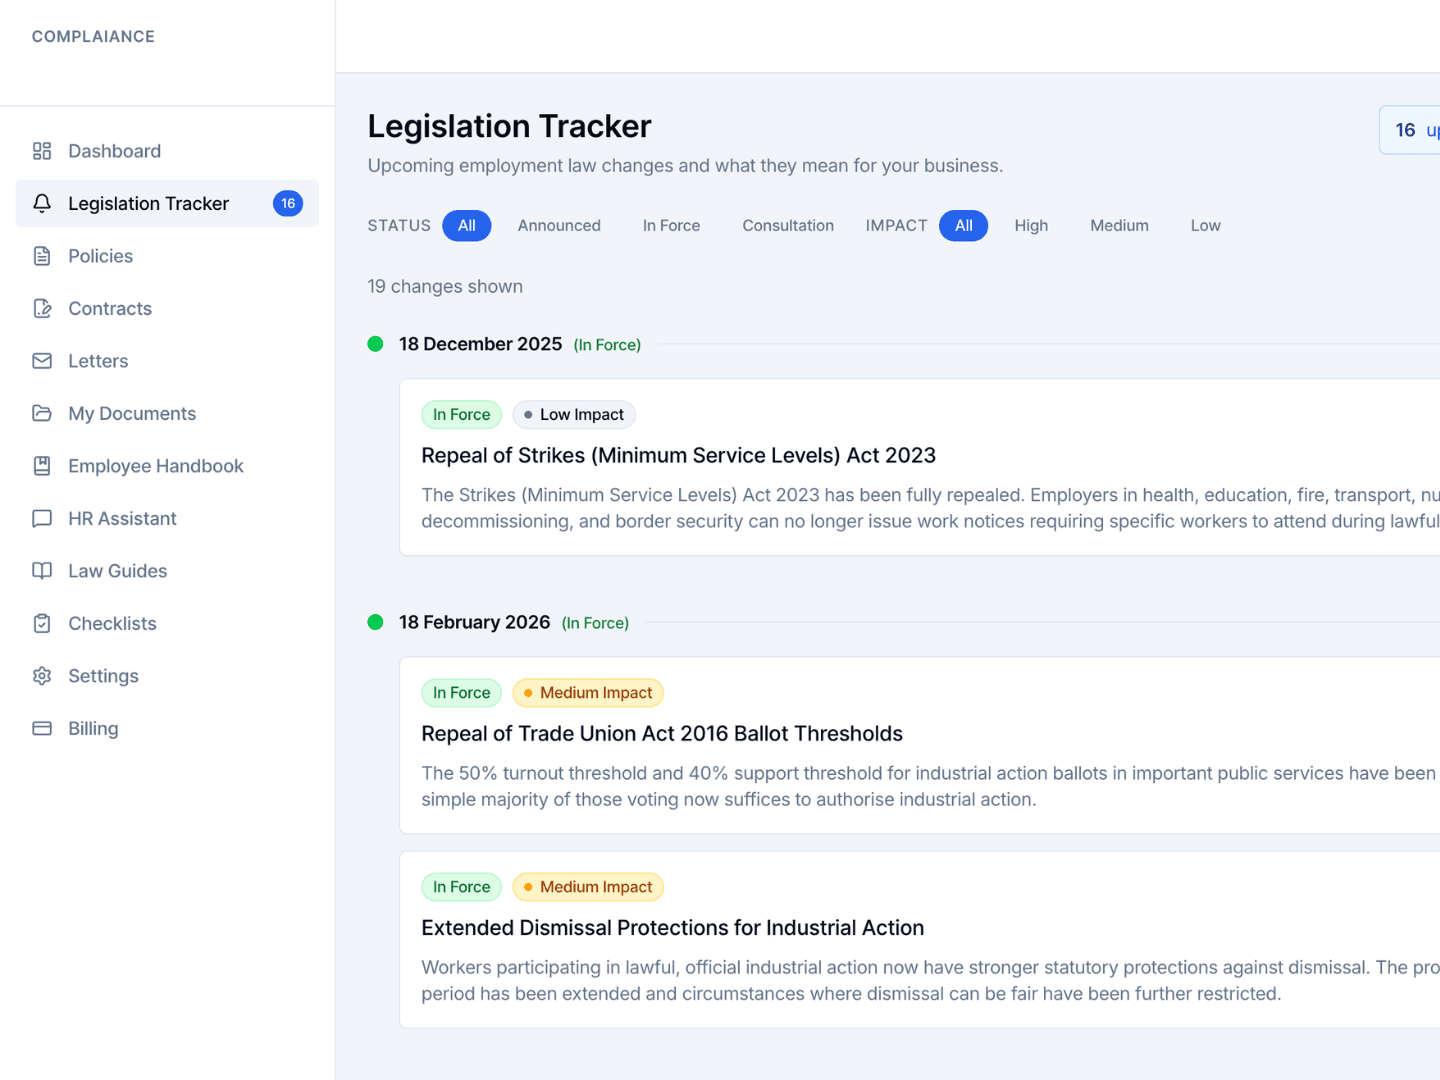Open the Settings gear icon
Screen dimensions: 1440x1080
click(42, 675)
